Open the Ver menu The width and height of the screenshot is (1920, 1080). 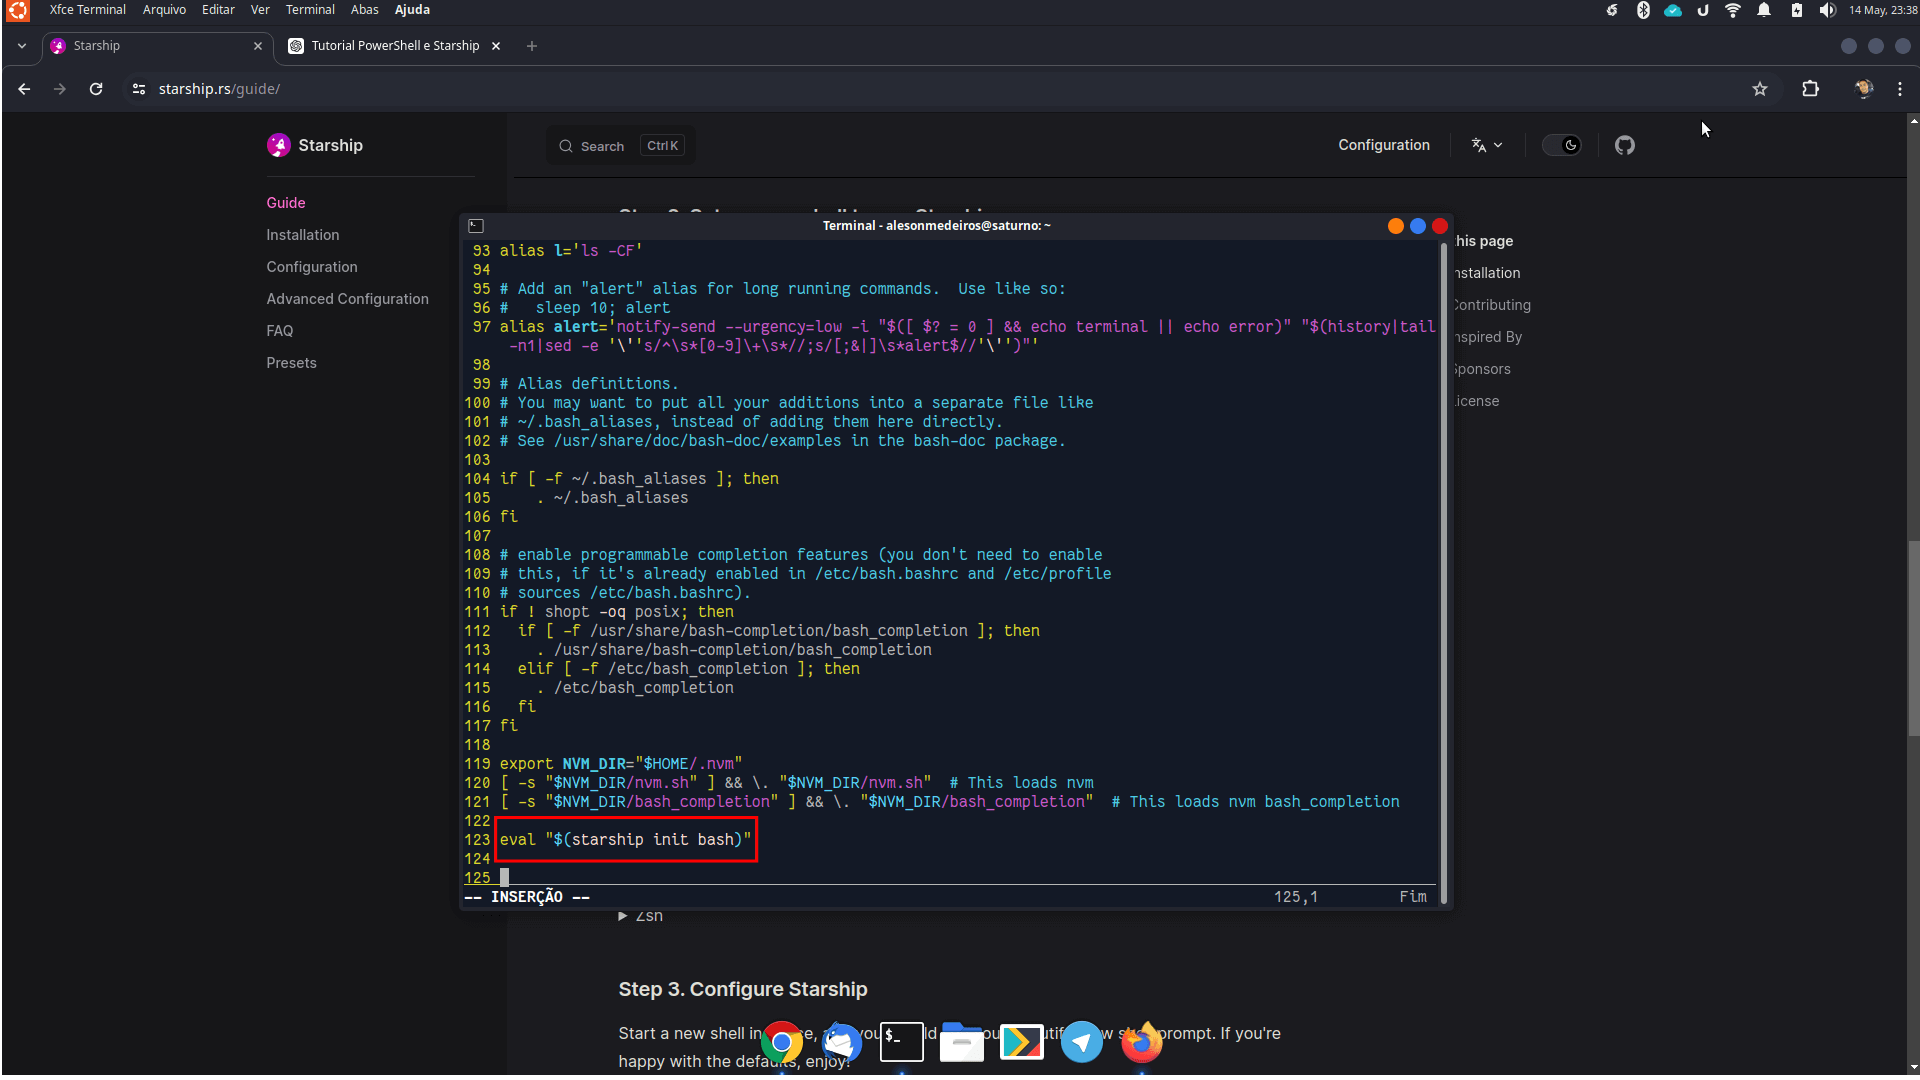[x=260, y=10]
